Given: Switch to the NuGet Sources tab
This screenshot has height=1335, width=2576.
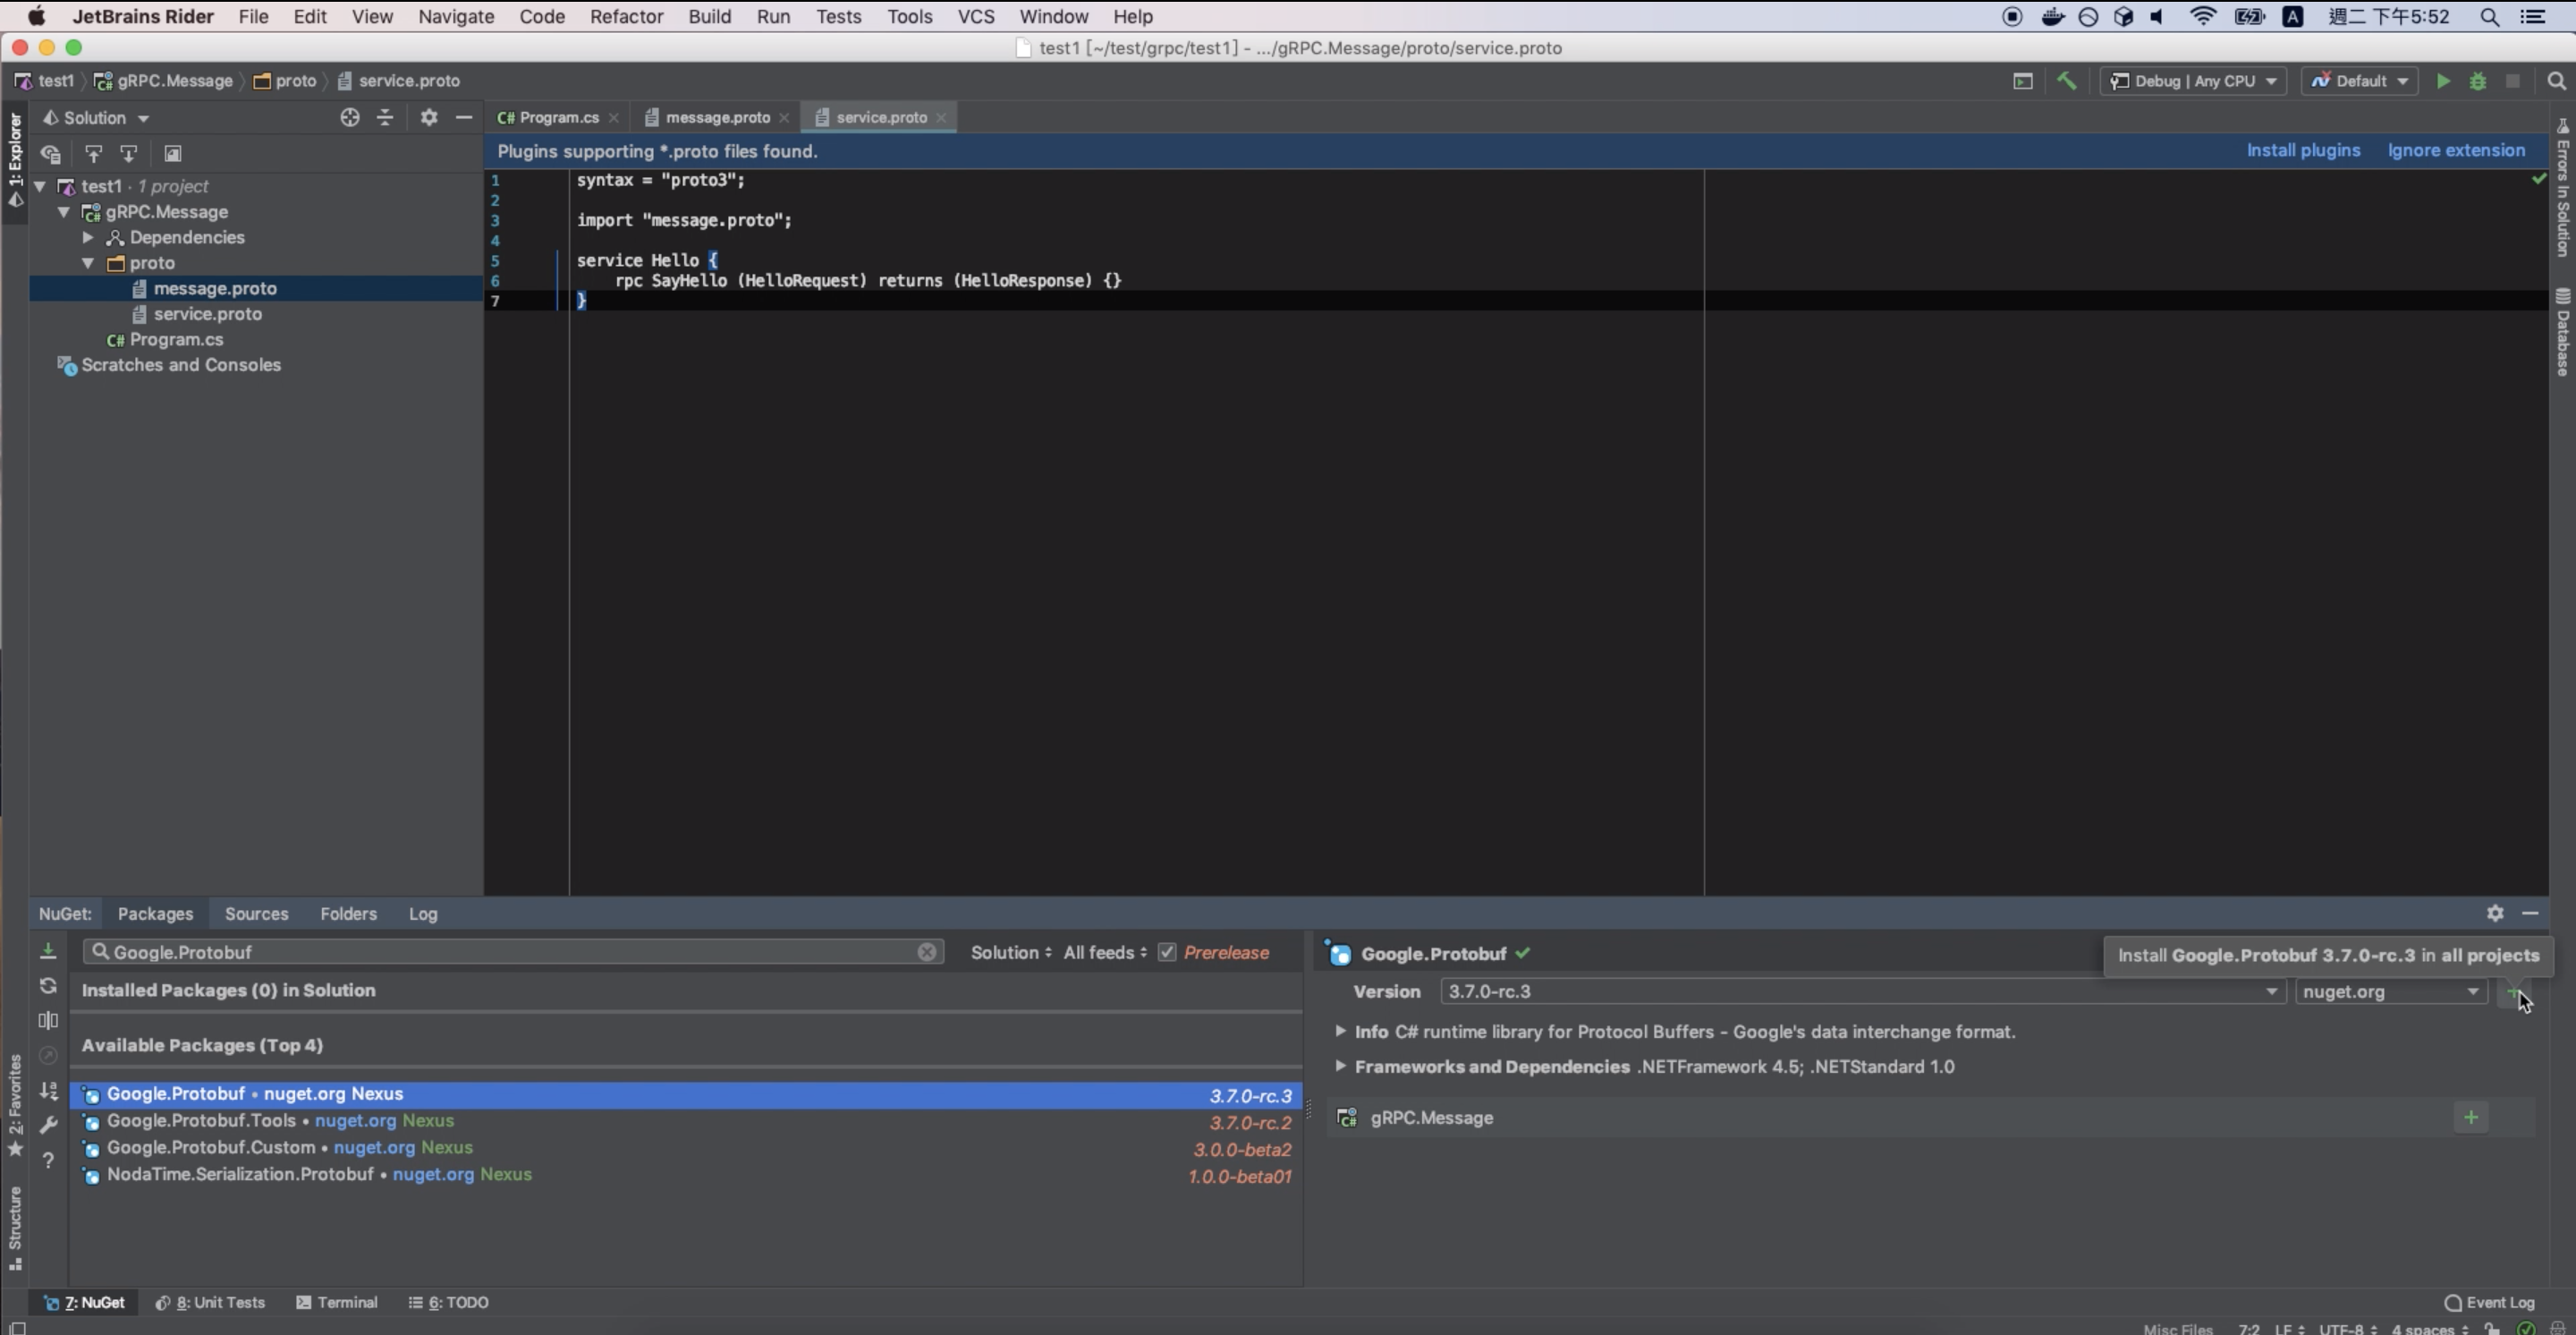Looking at the screenshot, I should (256, 913).
